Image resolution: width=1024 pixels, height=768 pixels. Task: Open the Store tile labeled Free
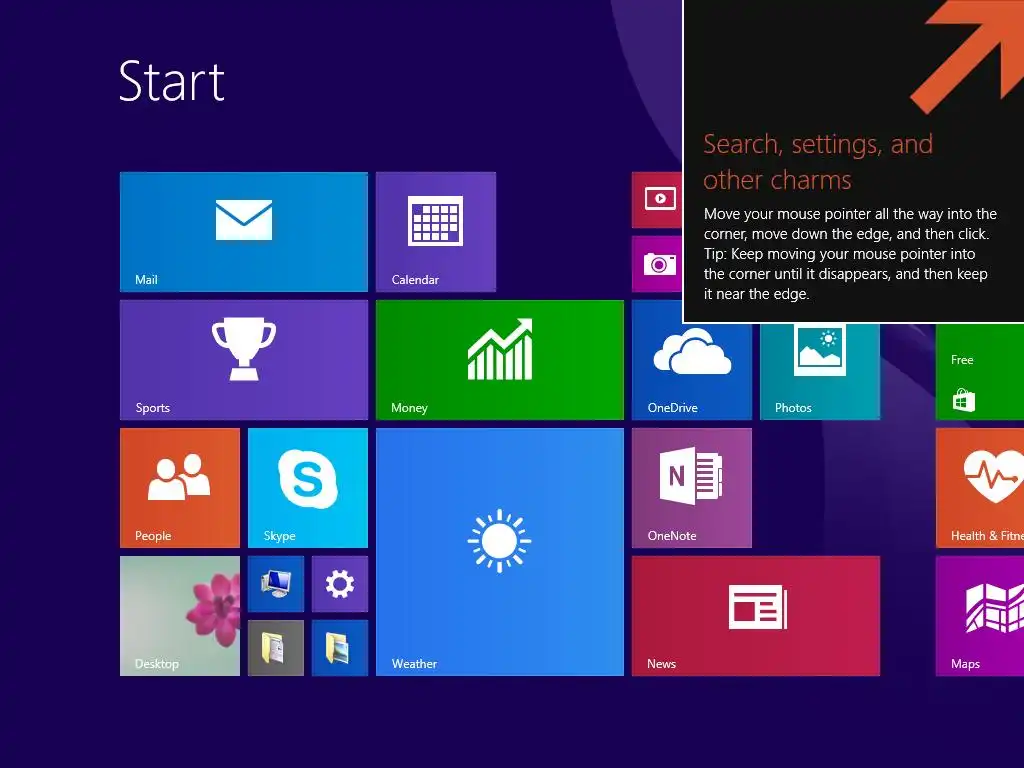[980, 372]
